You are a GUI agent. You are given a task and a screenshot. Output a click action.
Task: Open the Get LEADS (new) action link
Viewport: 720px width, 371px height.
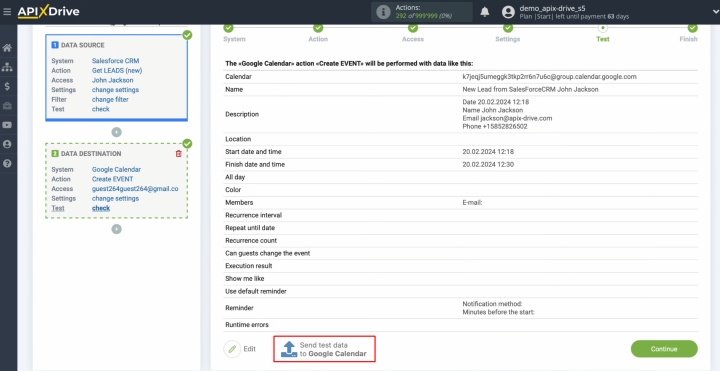tap(117, 70)
